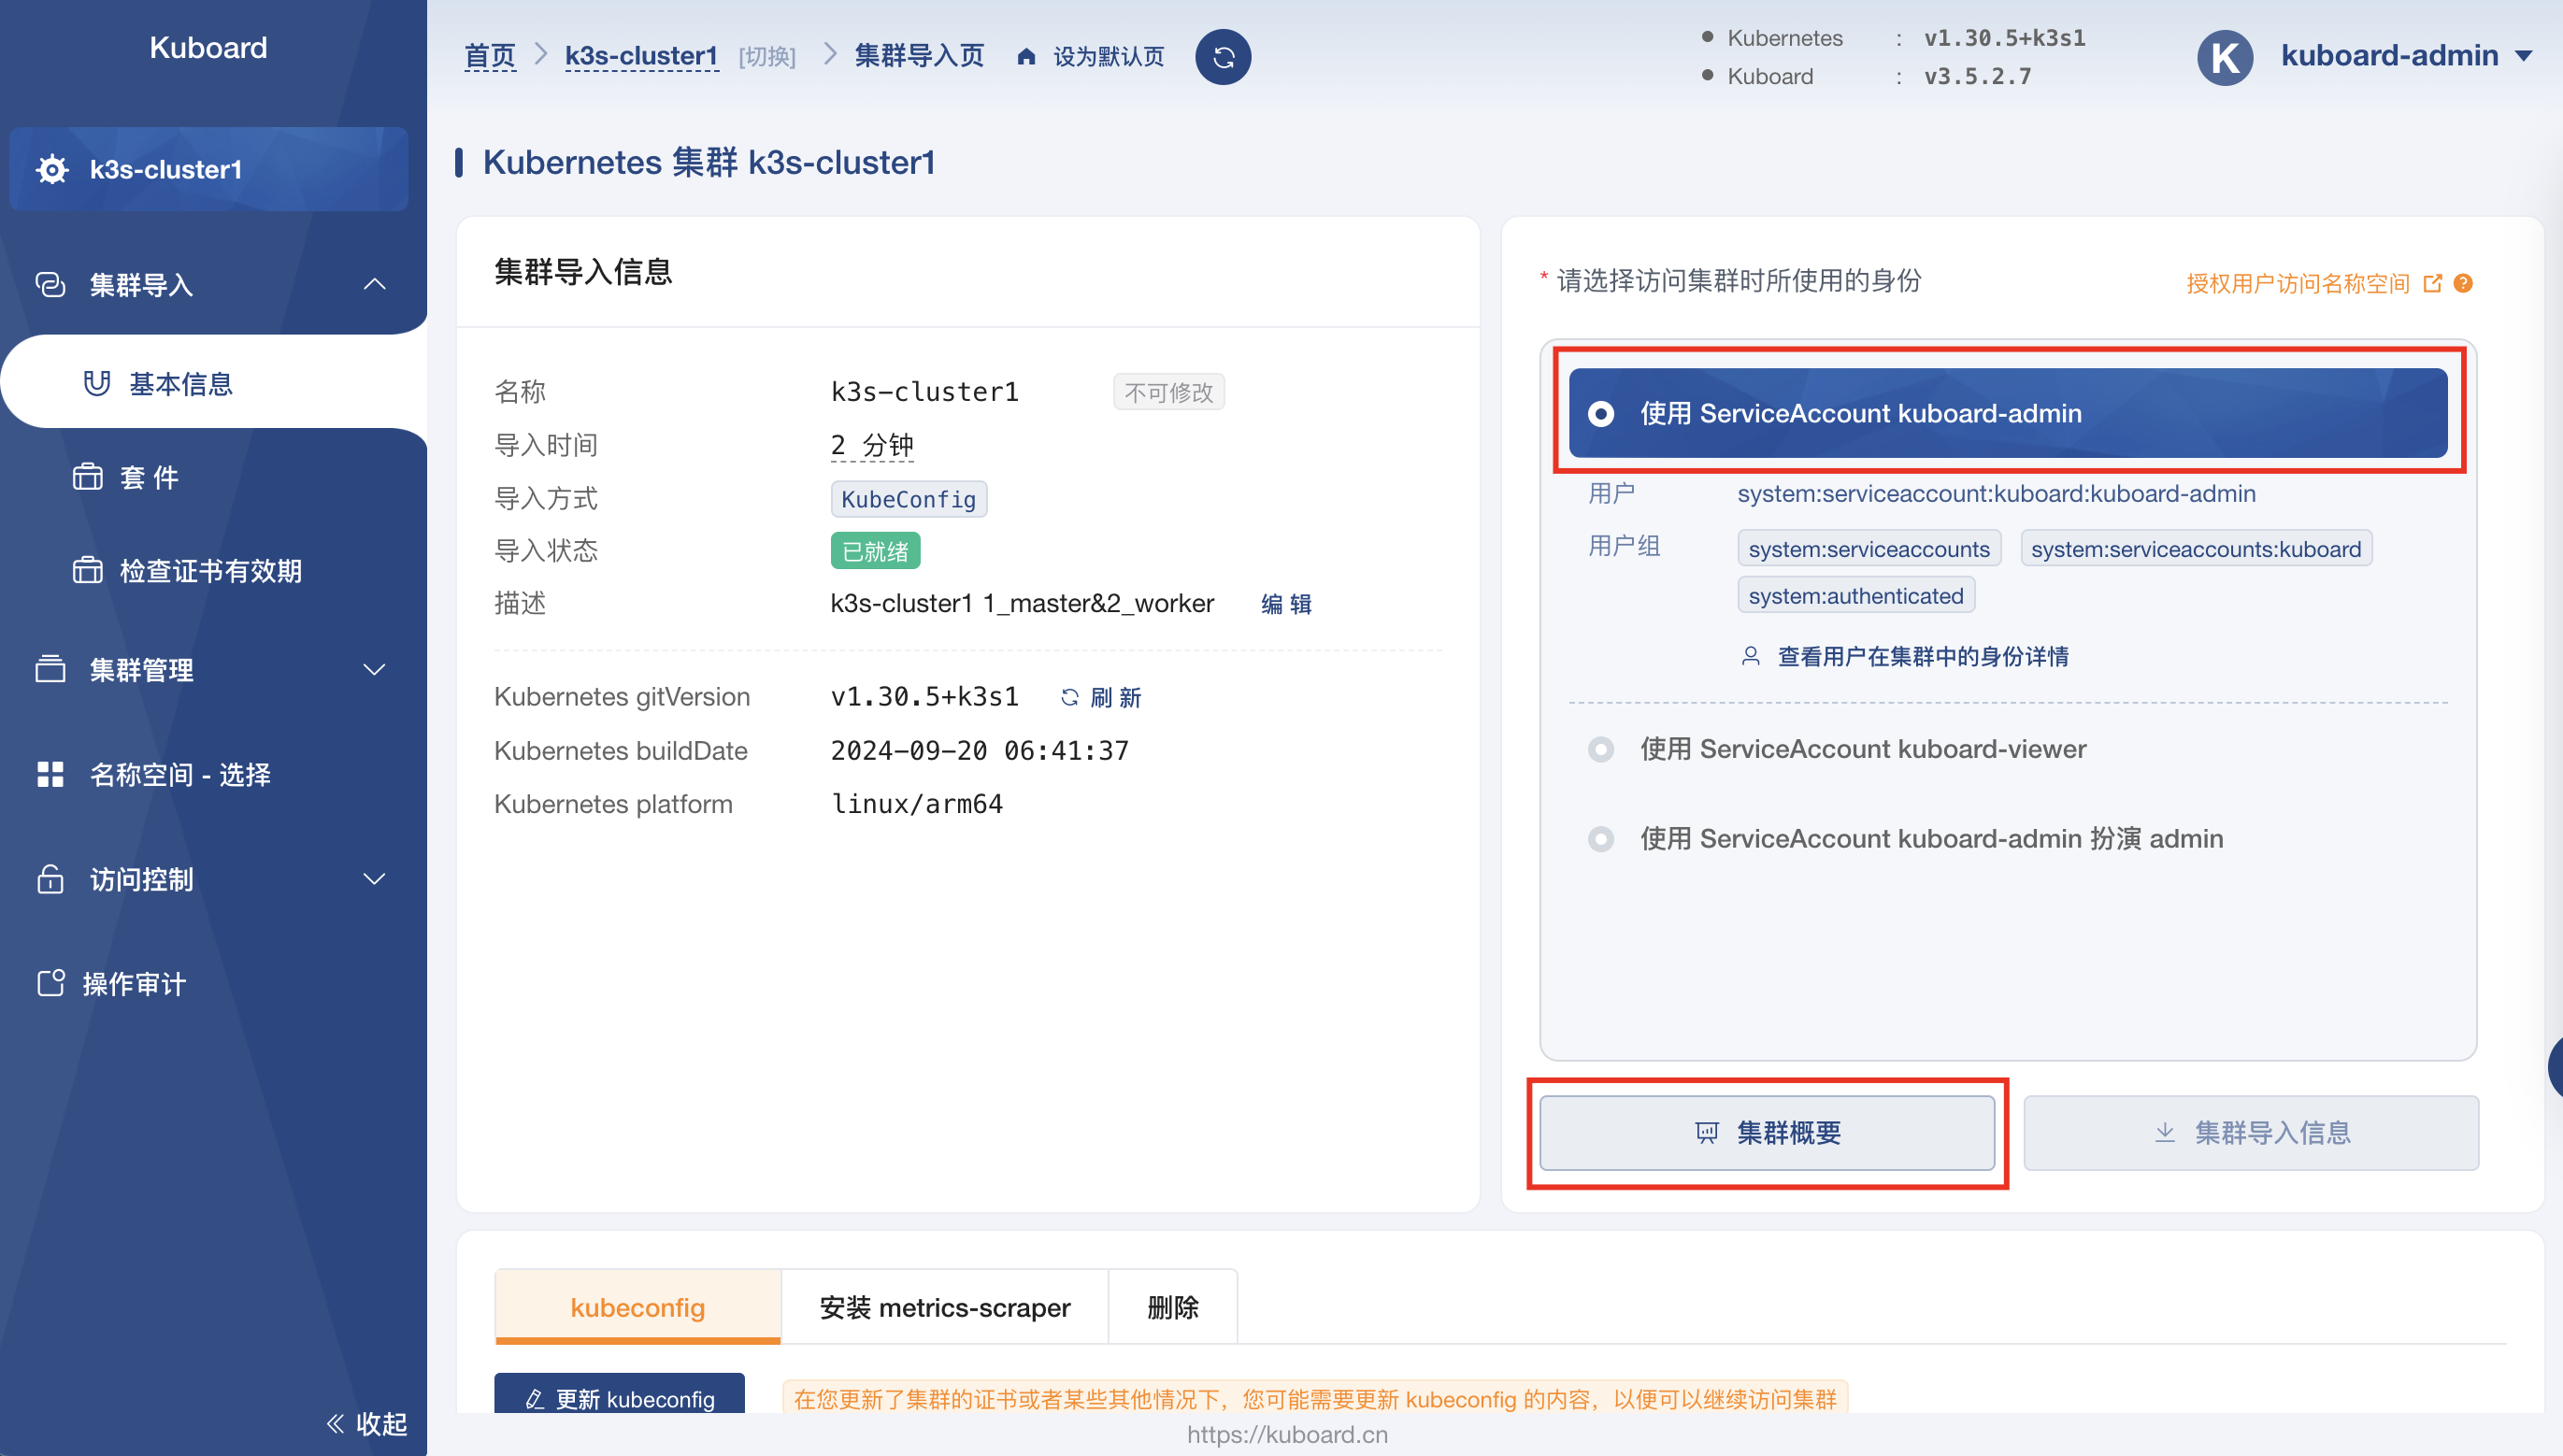Click [切换] to switch cluster
The image size is (2563, 1456).
[x=767, y=57]
